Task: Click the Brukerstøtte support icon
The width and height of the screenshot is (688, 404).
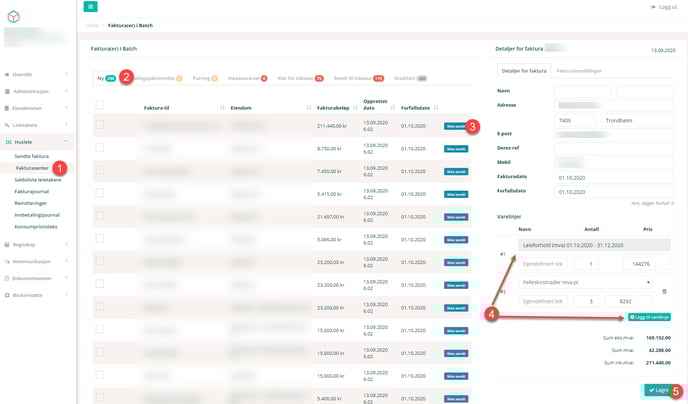Action: pos(7,295)
